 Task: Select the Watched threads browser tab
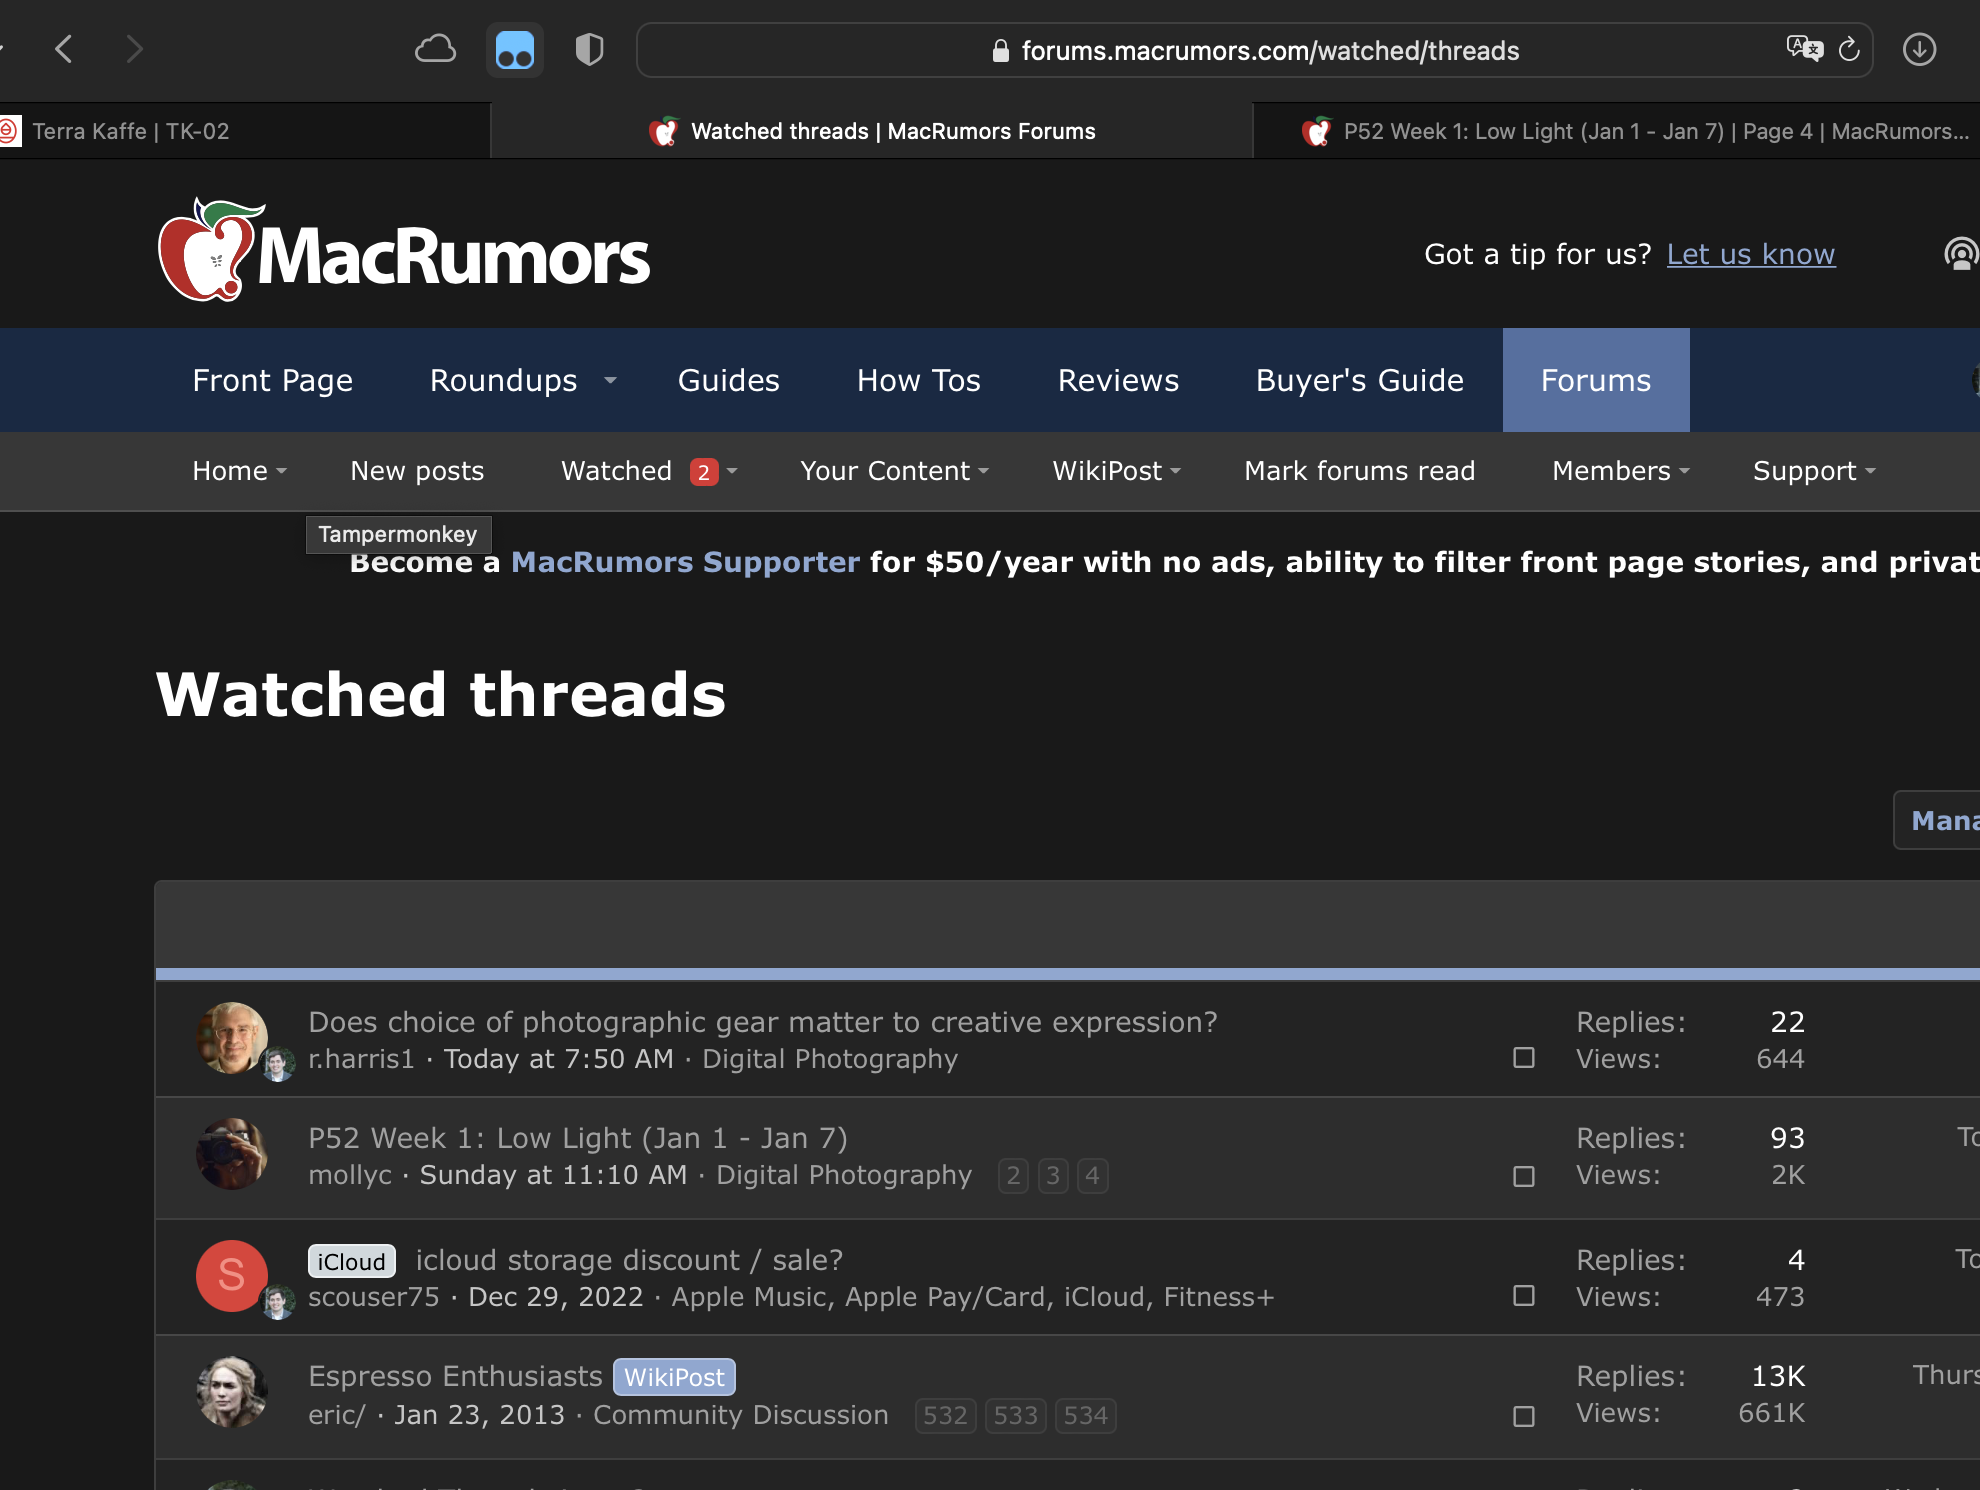tap(872, 131)
